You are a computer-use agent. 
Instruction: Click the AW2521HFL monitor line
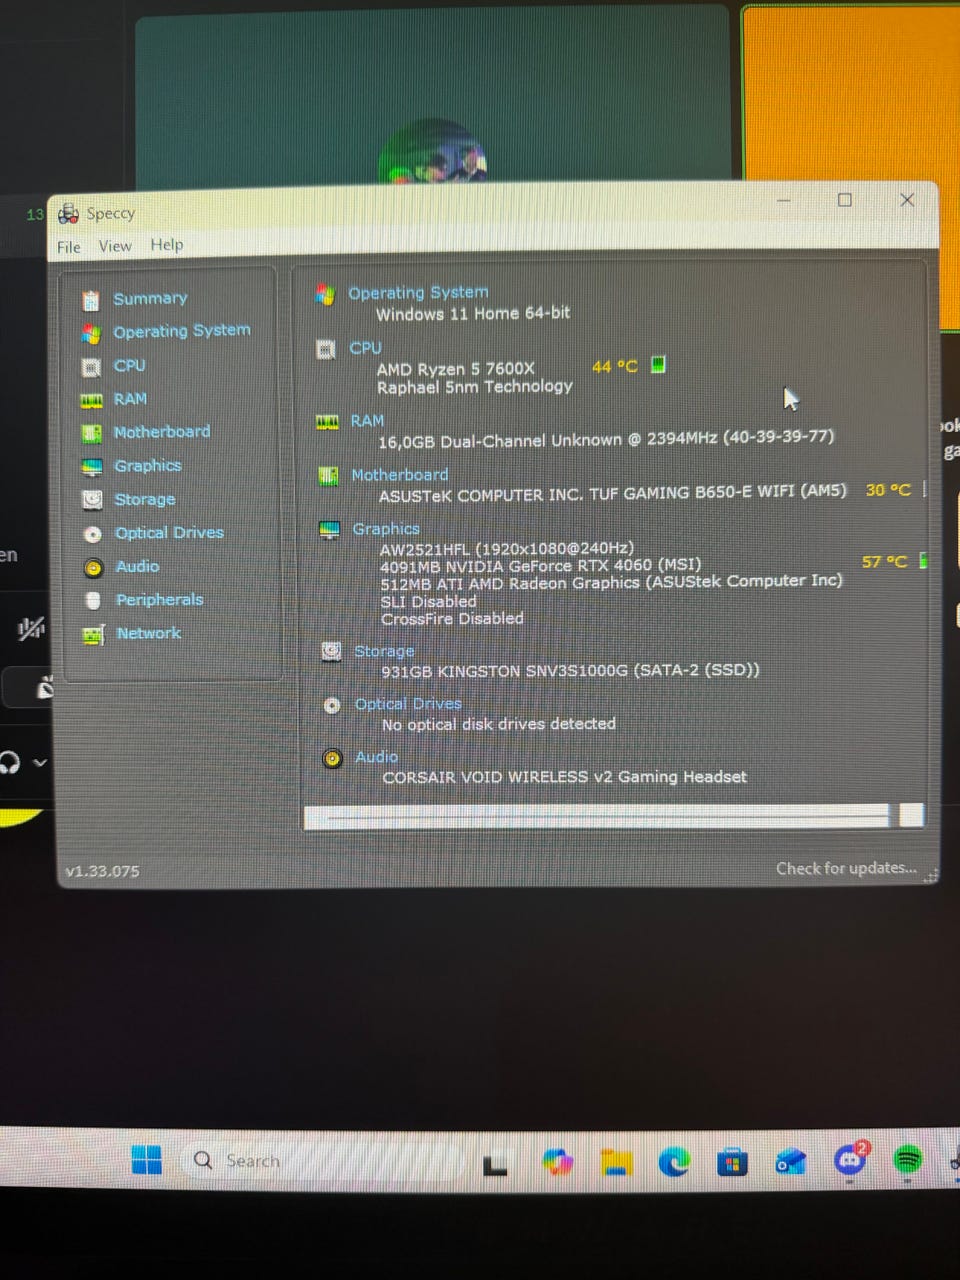pyautogui.click(x=506, y=548)
